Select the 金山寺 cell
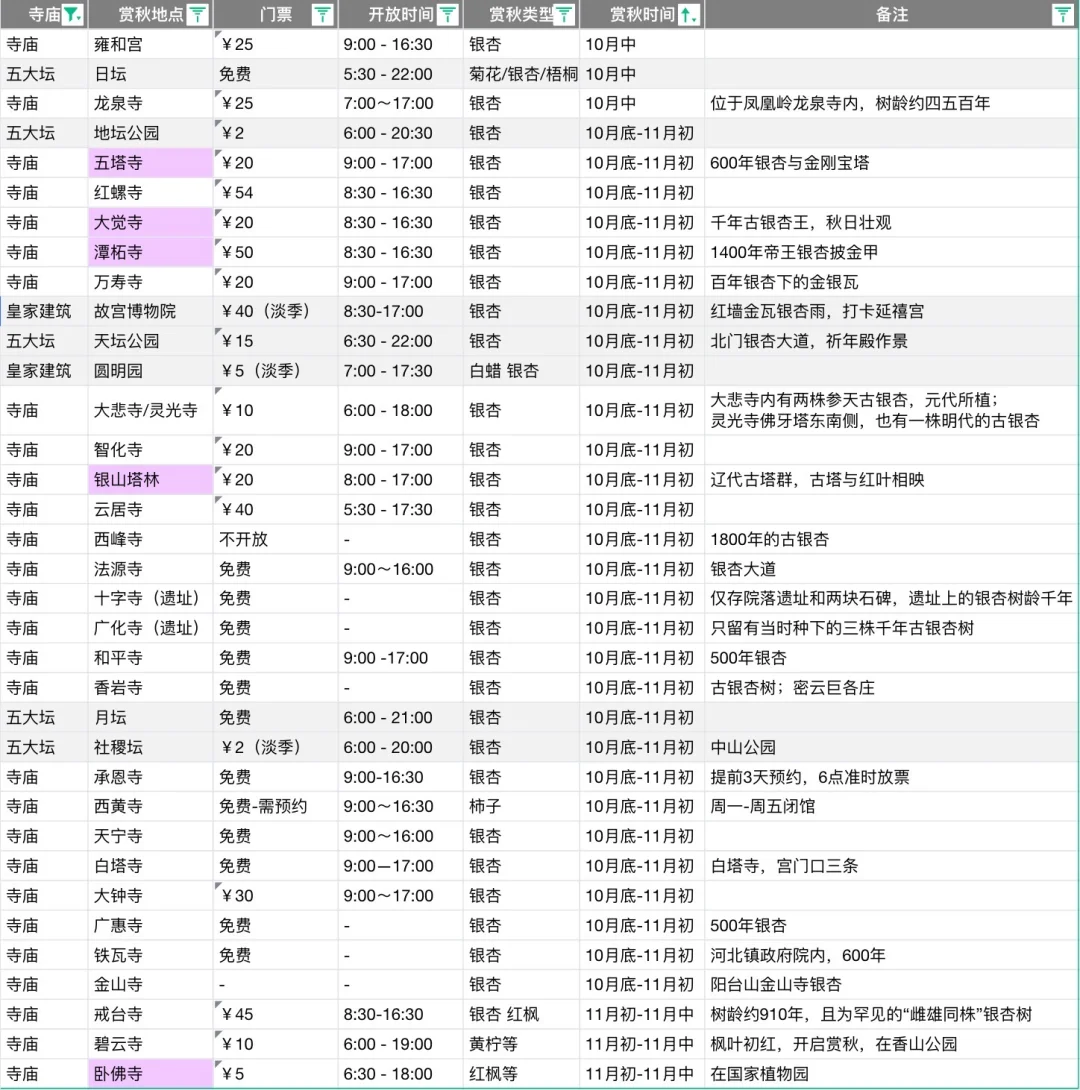 [x=150, y=985]
